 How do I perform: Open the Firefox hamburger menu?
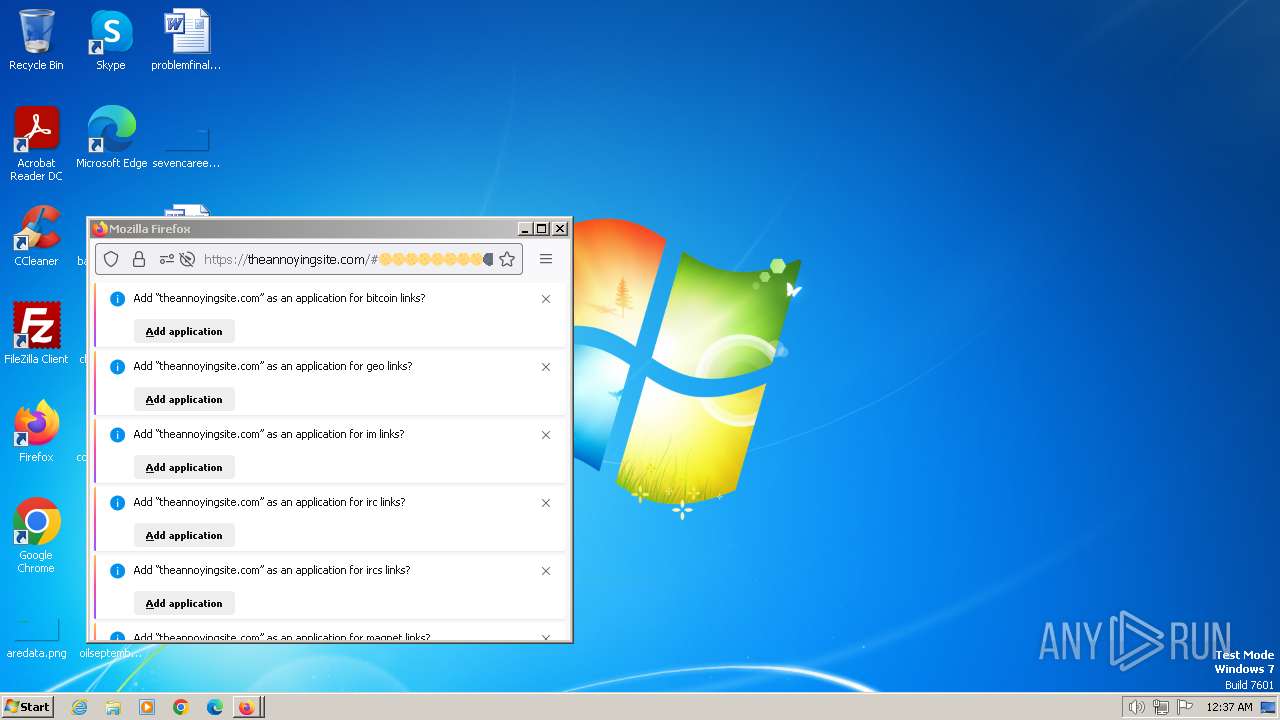pos(546,259)
